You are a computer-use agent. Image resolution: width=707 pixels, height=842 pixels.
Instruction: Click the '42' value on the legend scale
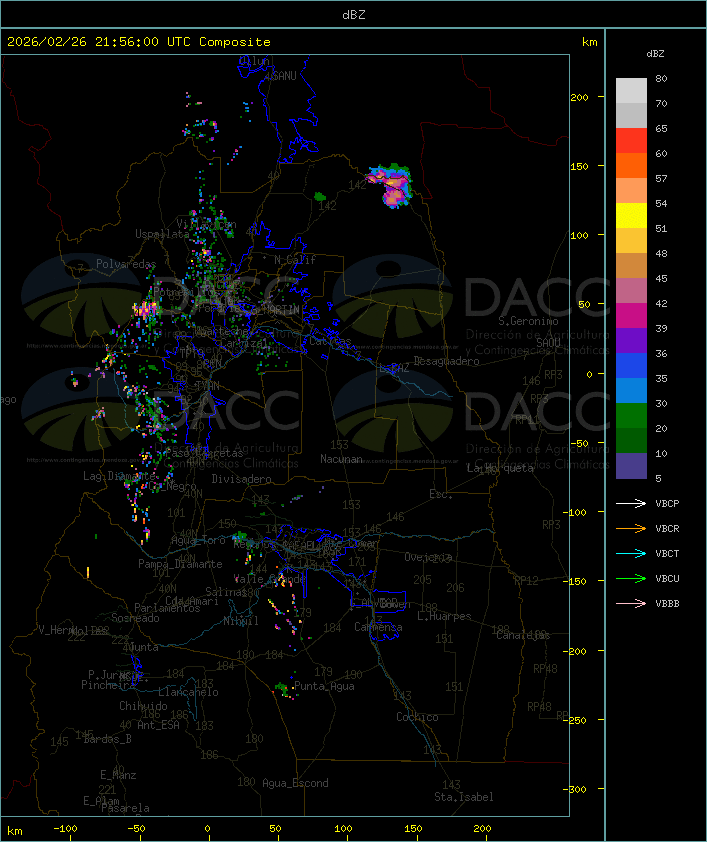point(661,303)
